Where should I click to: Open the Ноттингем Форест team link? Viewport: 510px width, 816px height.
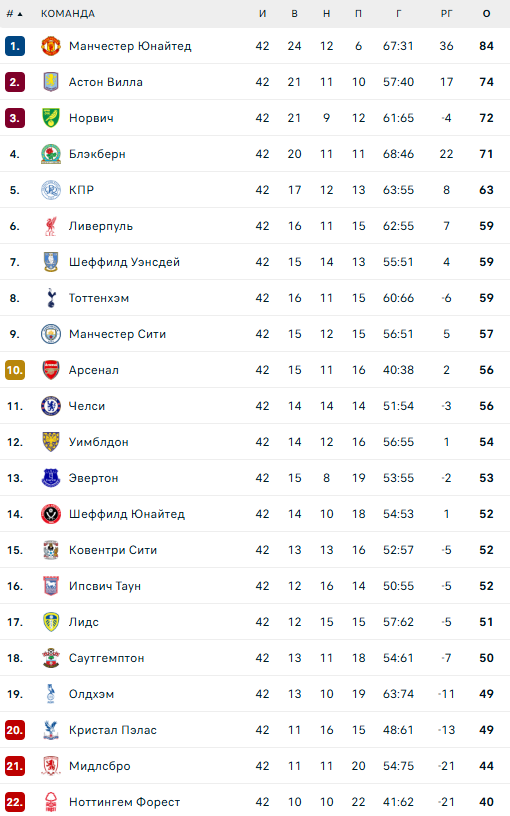(x=124, y=802)
